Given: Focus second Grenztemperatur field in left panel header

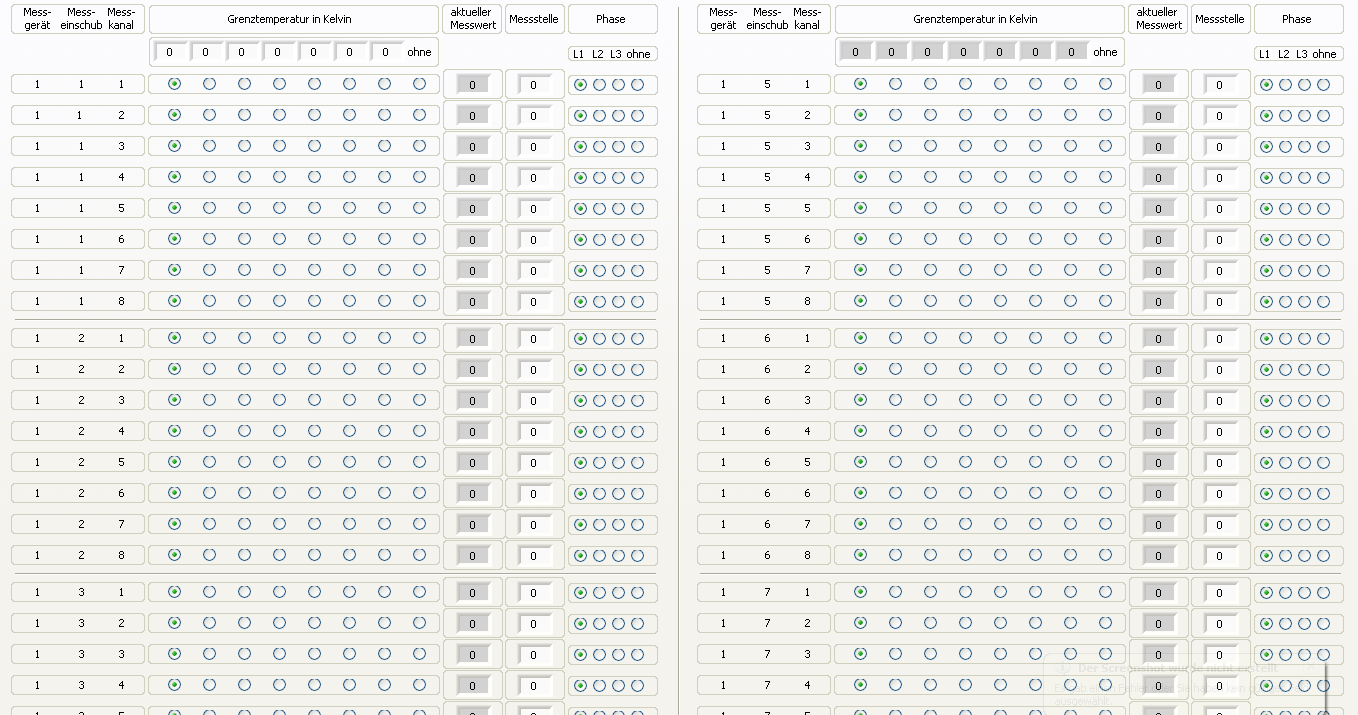Looking at the screenshot, I should click(205, 52).
